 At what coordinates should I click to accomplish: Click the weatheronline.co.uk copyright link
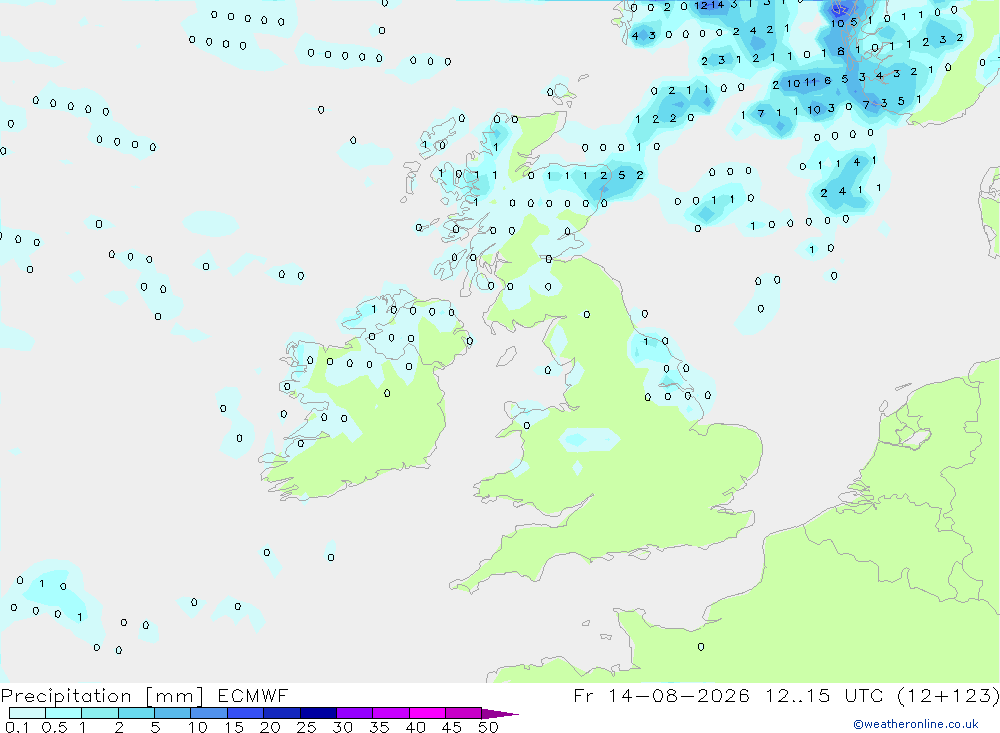(x=916, y=724)
